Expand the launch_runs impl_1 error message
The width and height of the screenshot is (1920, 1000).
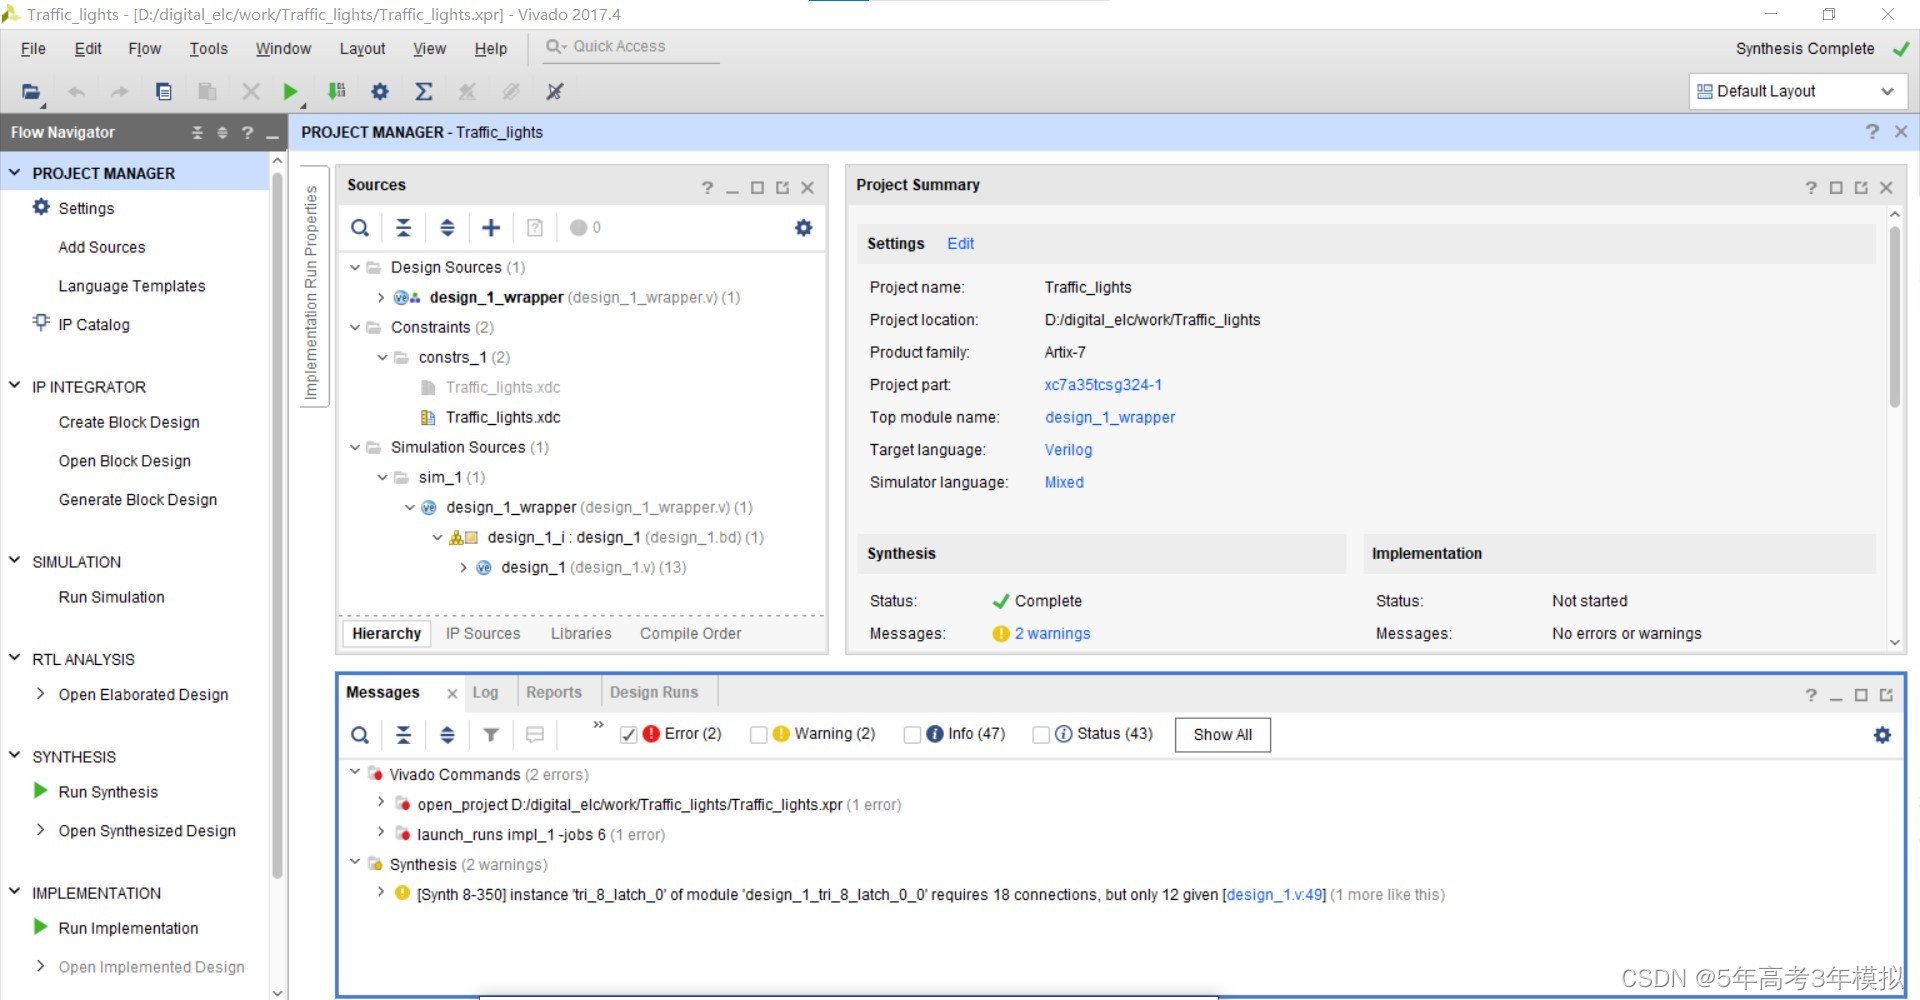[x=381, y=832]
